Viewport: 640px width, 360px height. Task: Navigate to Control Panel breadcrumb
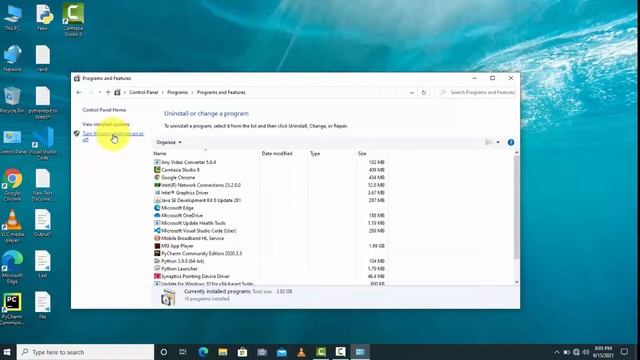pos(144,93)
